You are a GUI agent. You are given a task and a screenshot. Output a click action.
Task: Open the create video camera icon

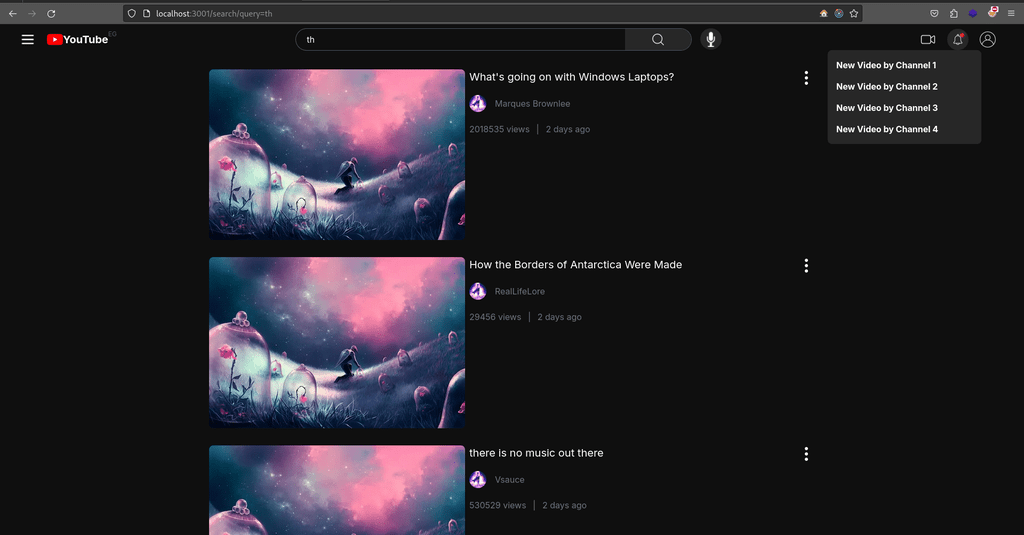927,40
